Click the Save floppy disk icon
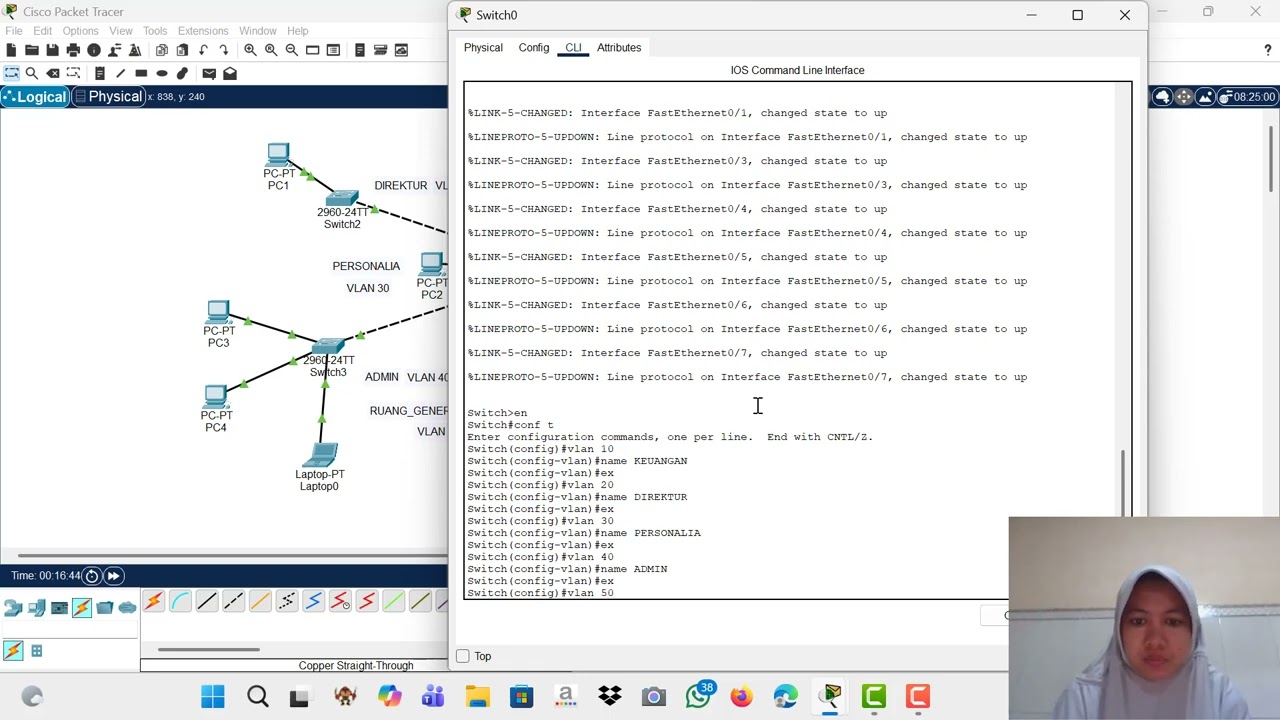1280x720 pixels. point(52,50)
